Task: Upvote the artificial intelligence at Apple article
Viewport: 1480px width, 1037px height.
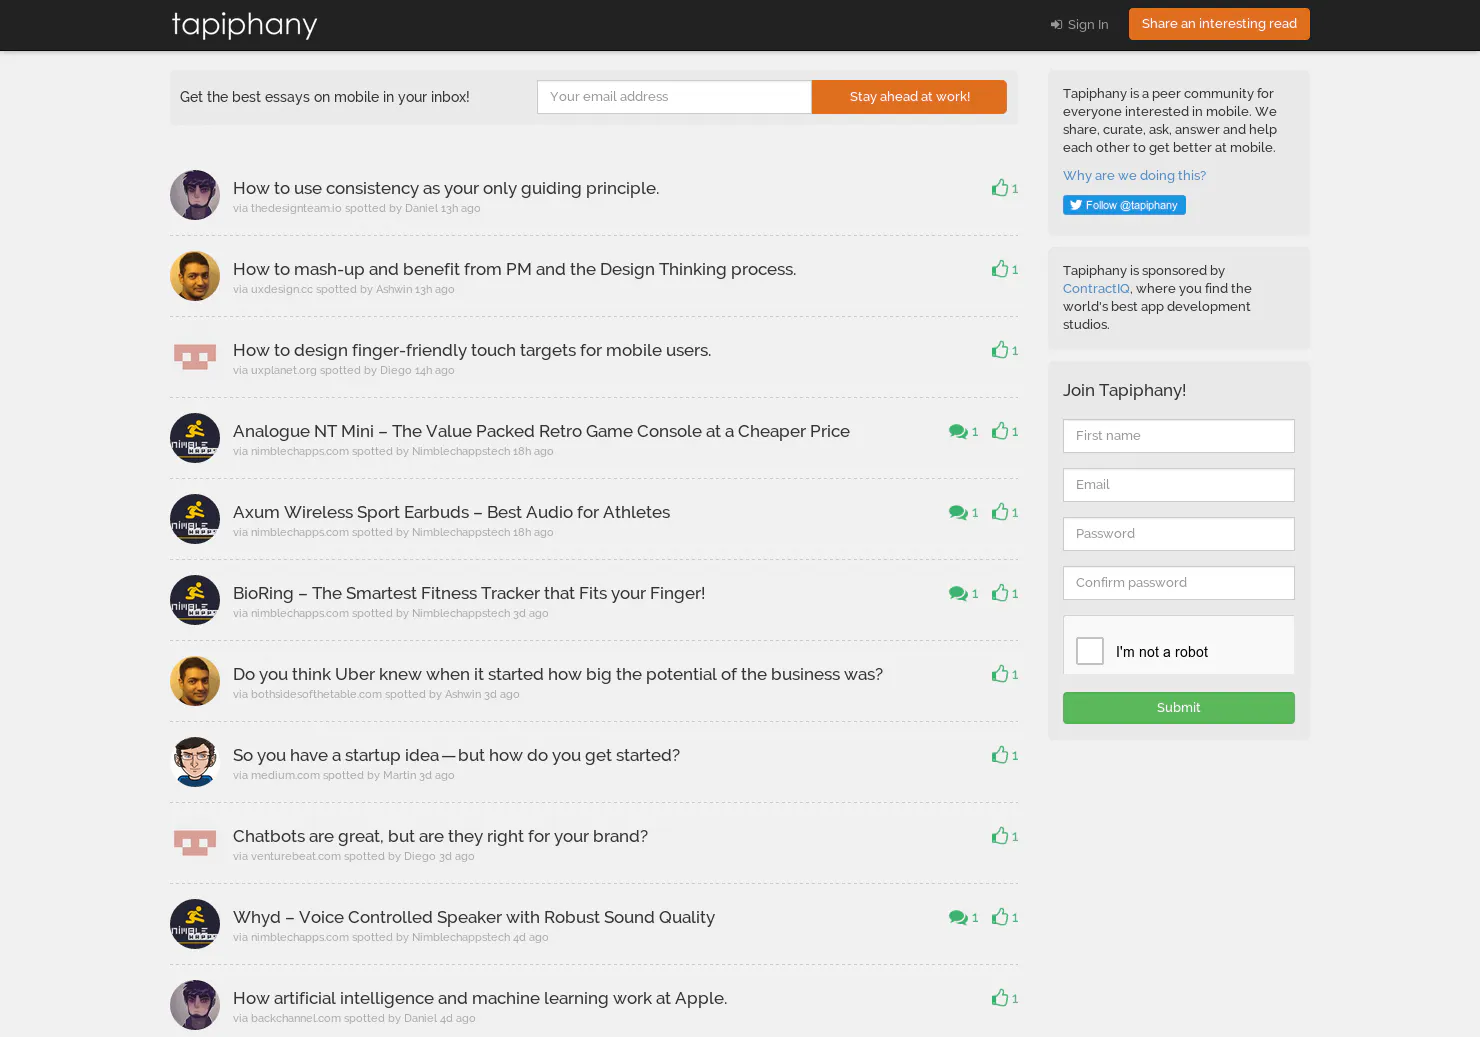Action: (x=1004, y=998)
